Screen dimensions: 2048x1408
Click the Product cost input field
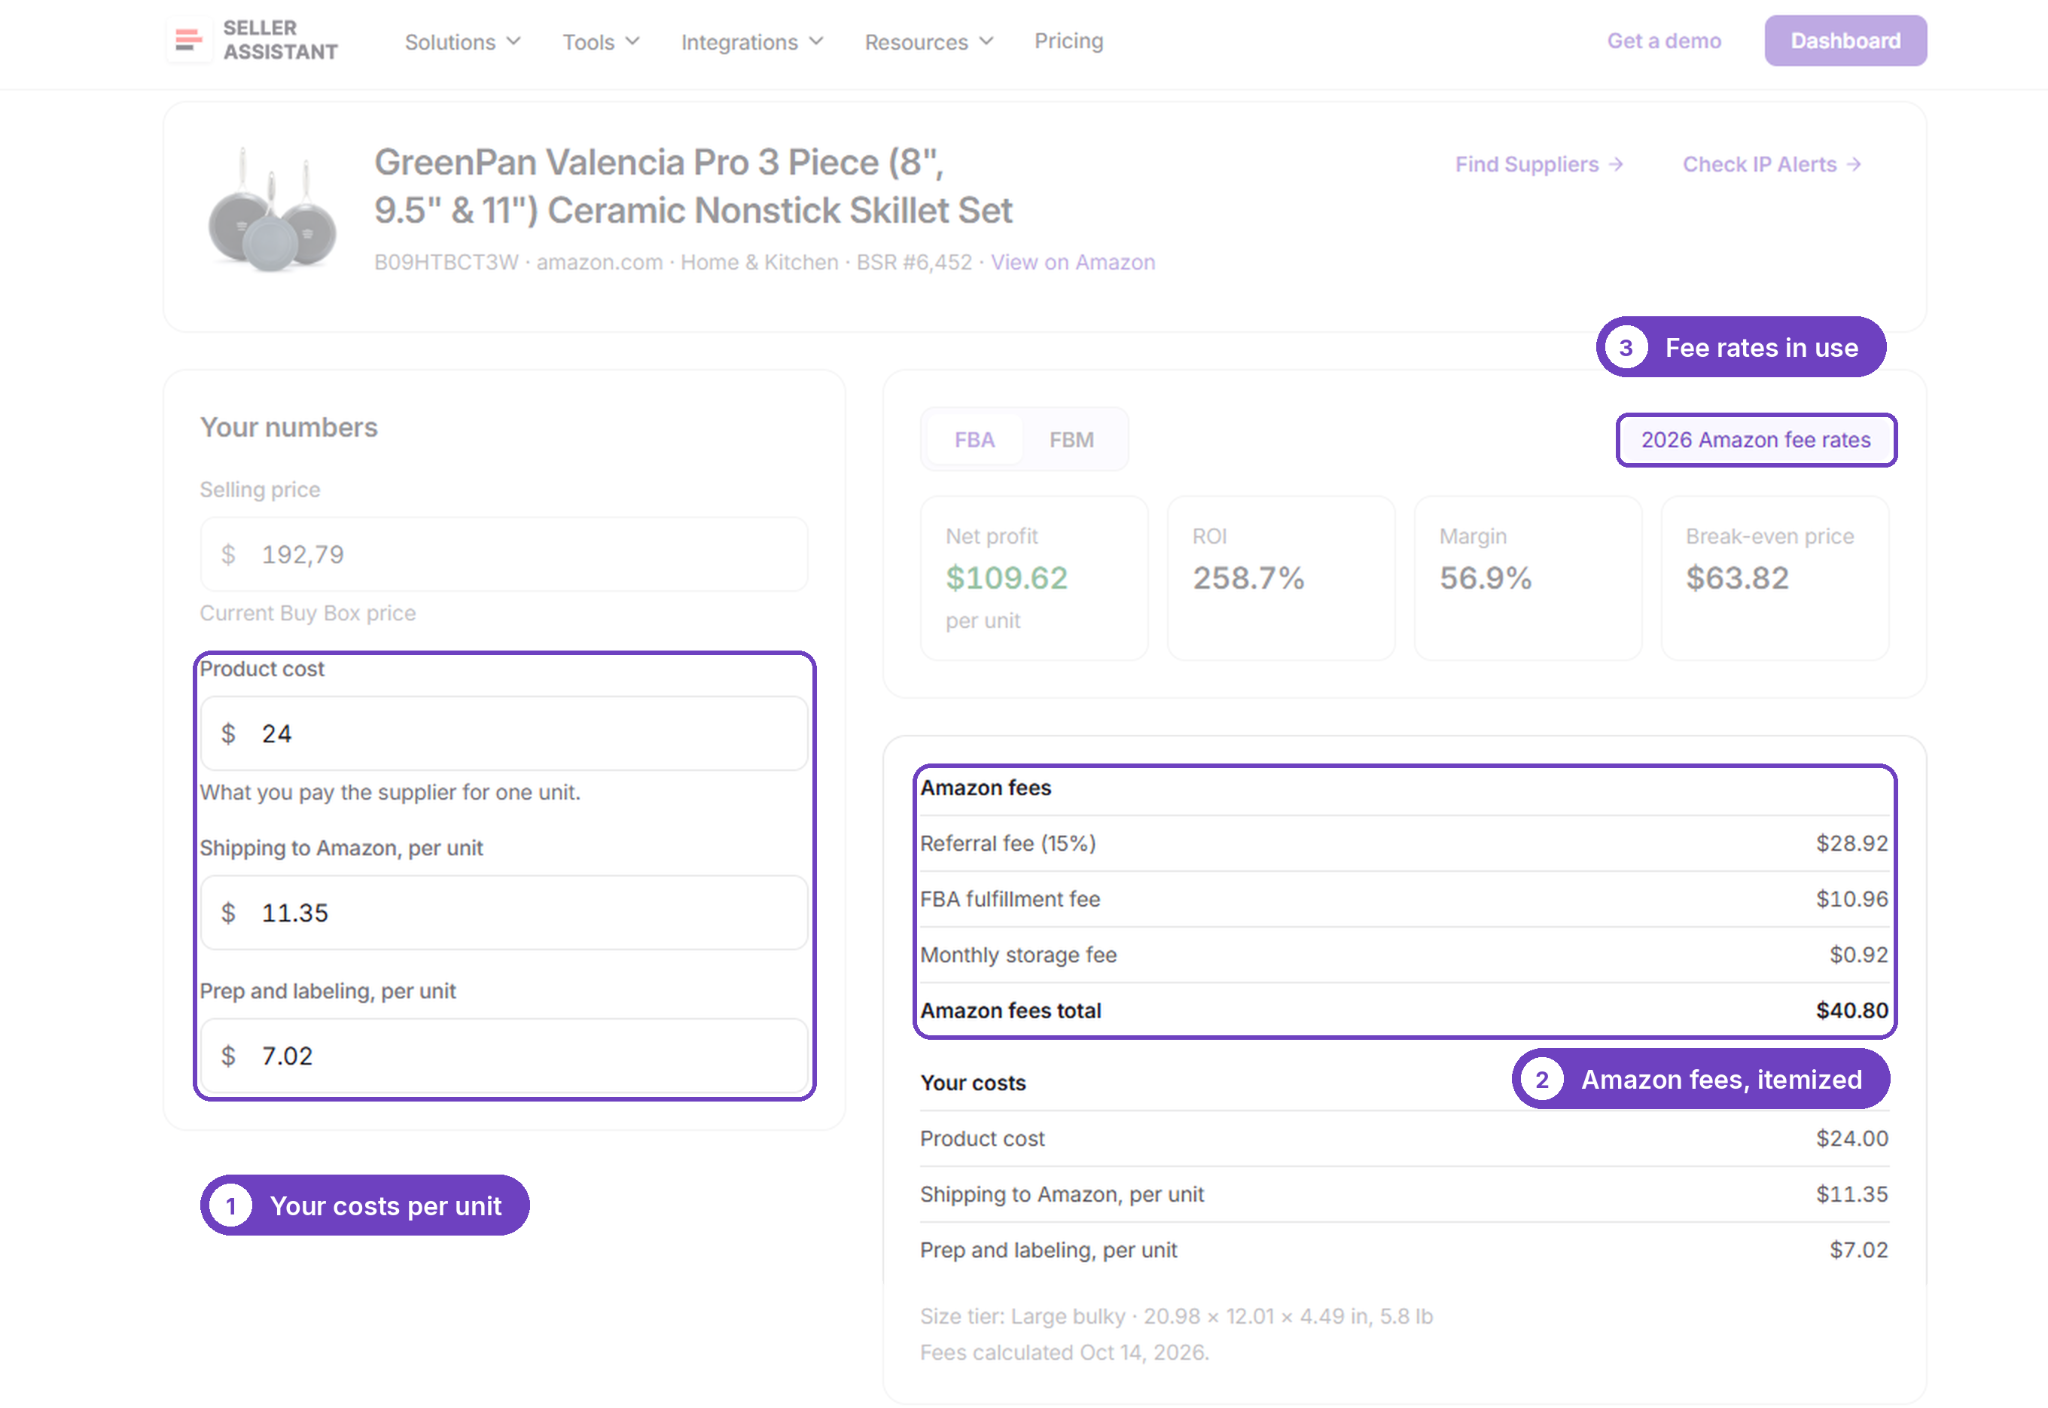(x=504, y=733)
